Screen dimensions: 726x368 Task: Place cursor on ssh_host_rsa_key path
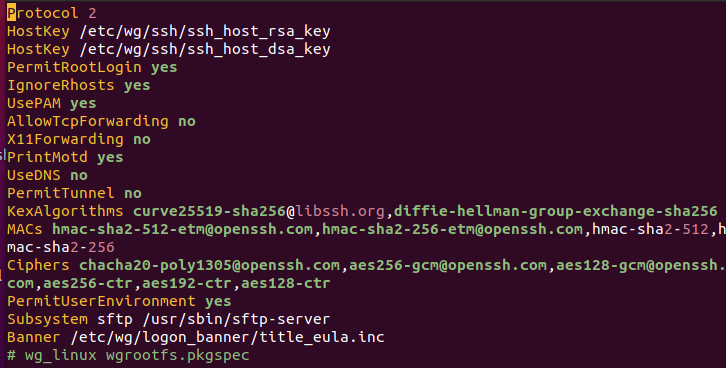click(x=205, y=31)
